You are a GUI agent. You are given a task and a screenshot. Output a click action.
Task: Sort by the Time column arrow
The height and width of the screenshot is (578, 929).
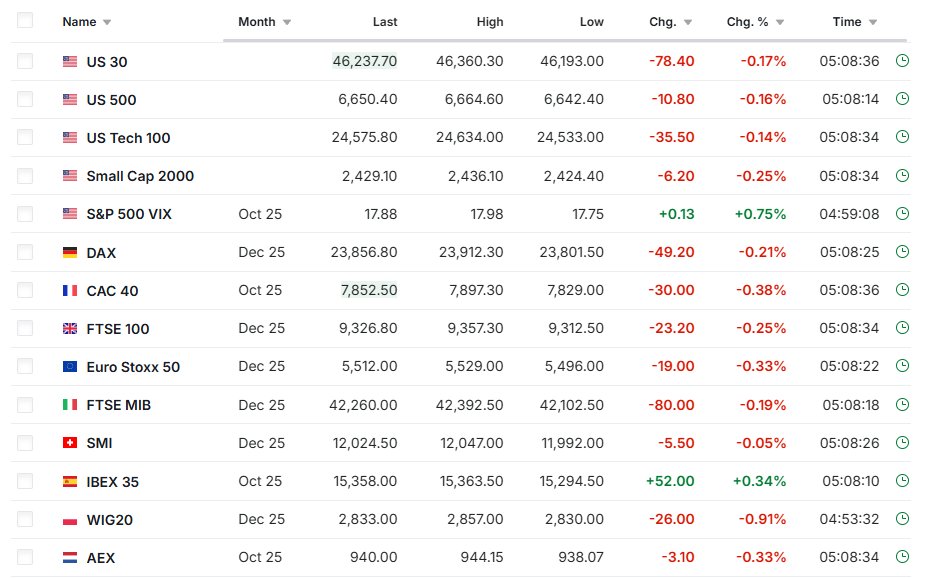tap(873, 23)
